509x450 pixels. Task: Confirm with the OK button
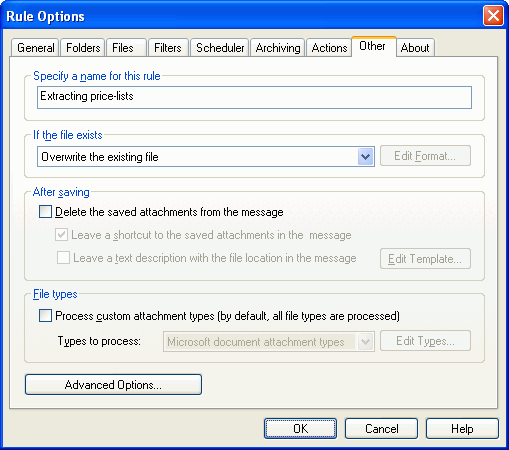300,429
